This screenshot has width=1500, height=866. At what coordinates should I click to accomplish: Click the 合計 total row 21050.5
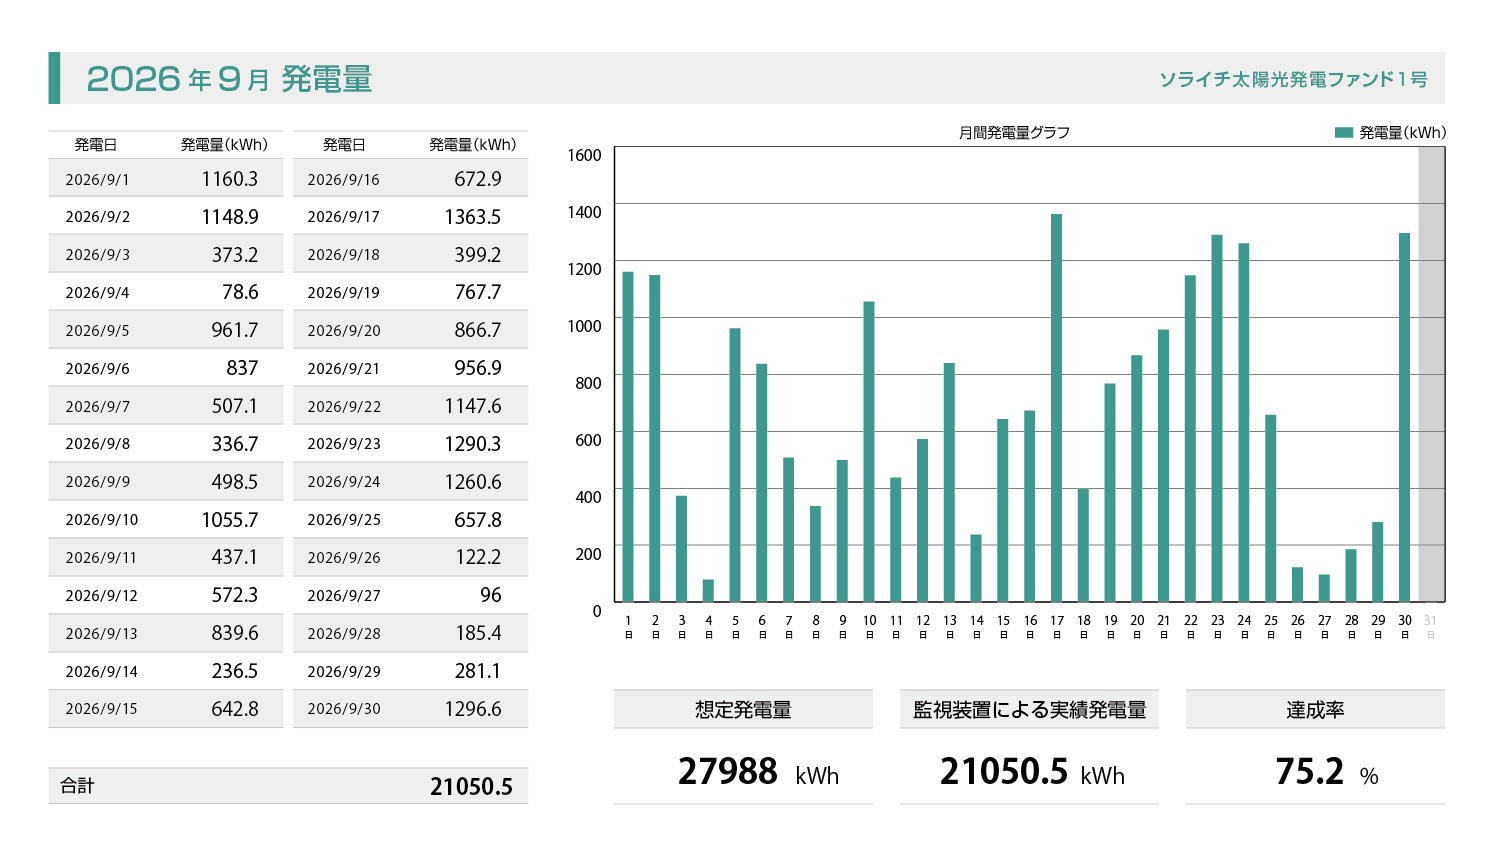tap(288, 786)
